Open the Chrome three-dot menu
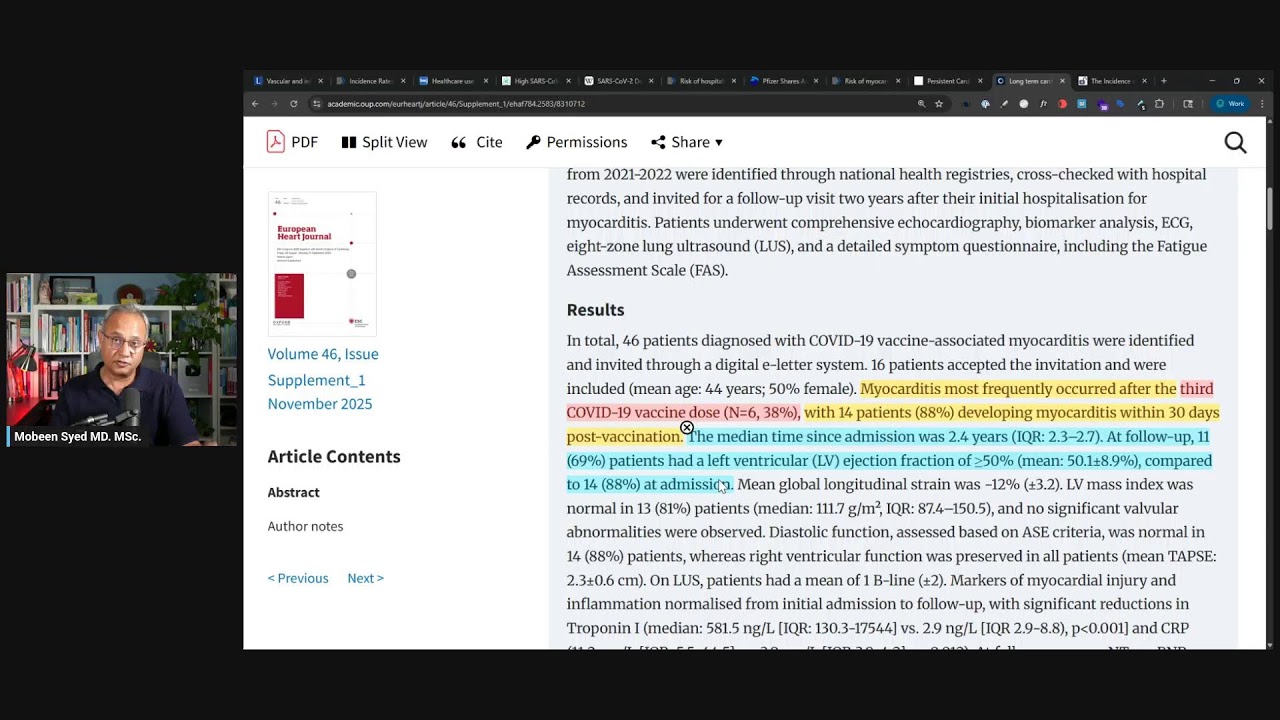 (x=1262, y=104)
